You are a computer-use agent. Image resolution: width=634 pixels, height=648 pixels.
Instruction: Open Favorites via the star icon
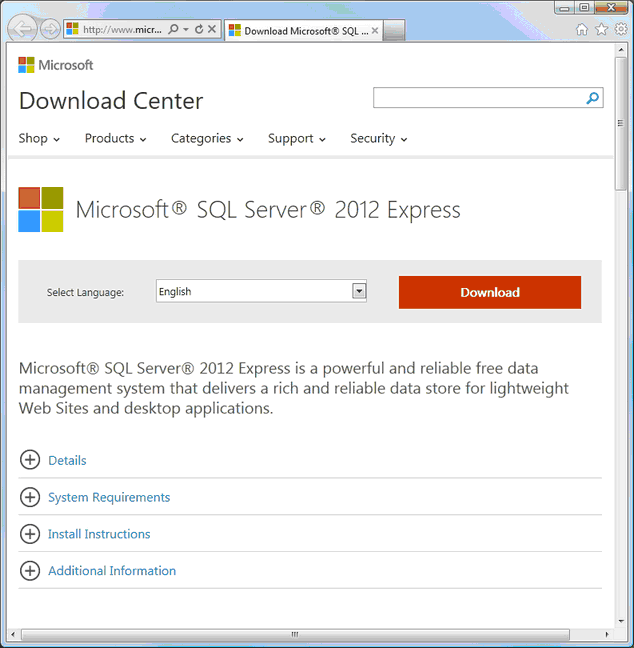pos(601,29)
